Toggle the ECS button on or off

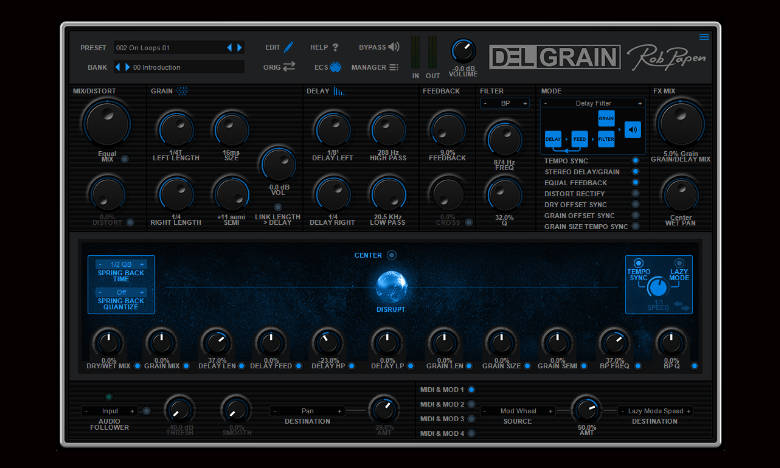point(335,67)
